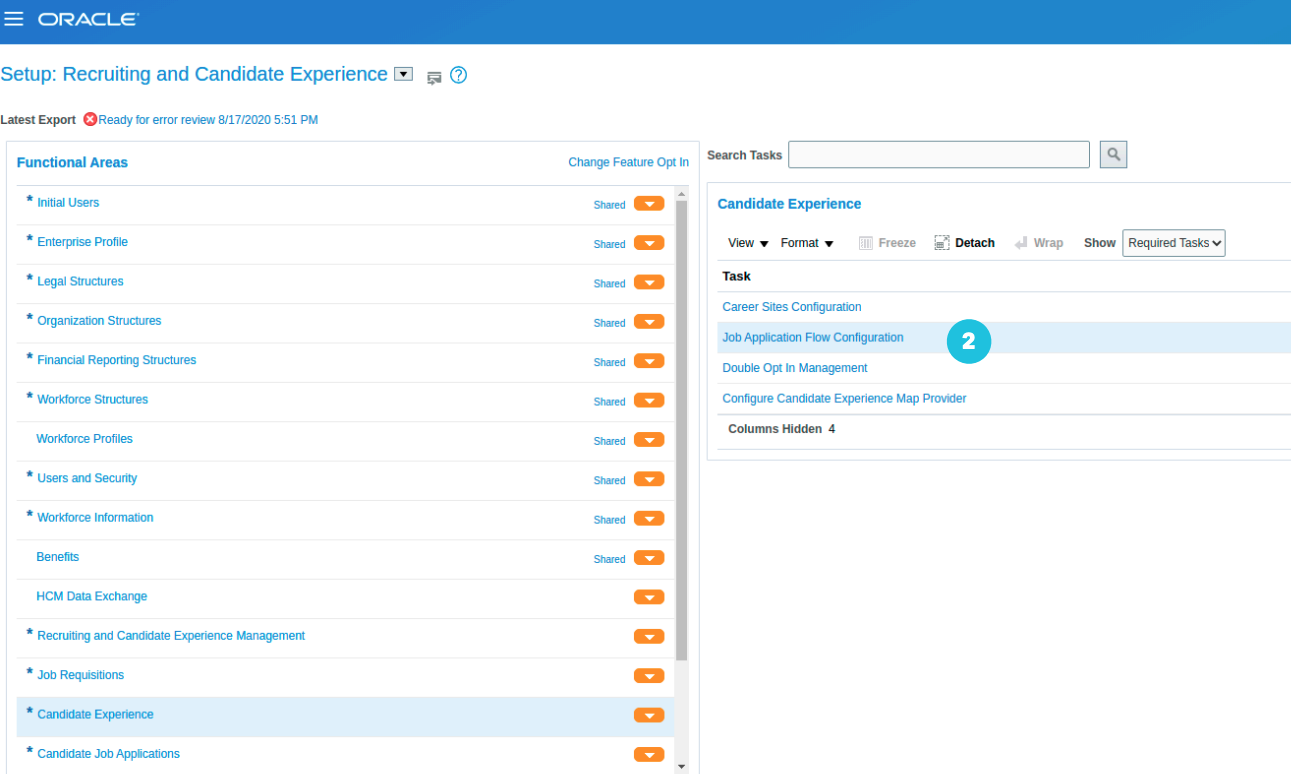Open orange actions menu for Initial Users
This screenshot has width=1291, height=774.
tap(649, 204)
